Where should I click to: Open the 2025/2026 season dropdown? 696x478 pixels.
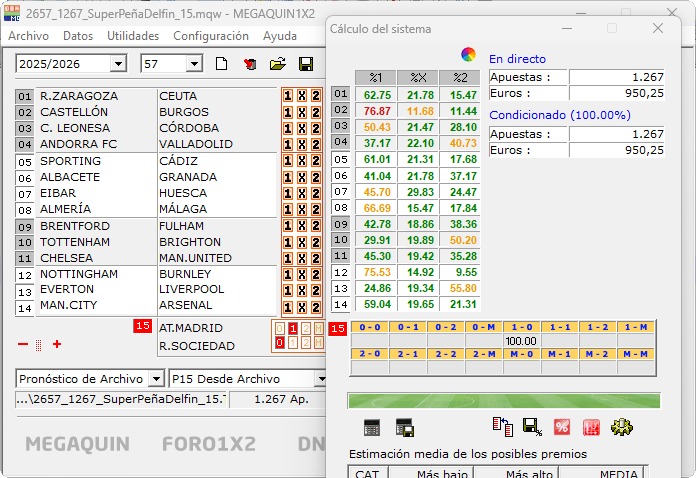[x=118, y=64]
